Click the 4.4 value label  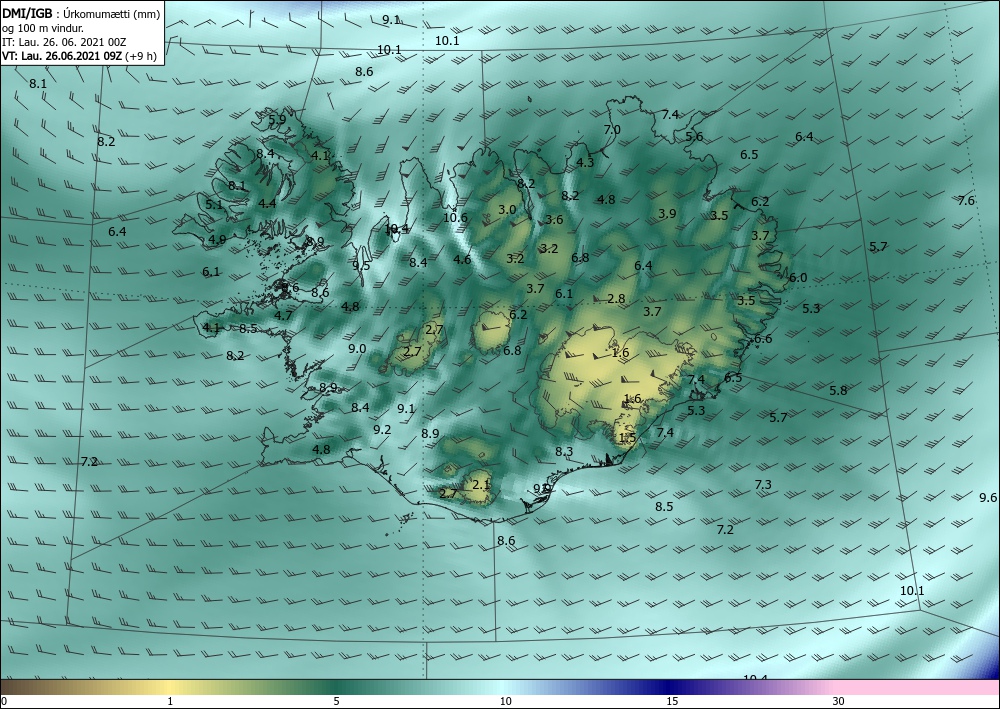click(267, 203)
